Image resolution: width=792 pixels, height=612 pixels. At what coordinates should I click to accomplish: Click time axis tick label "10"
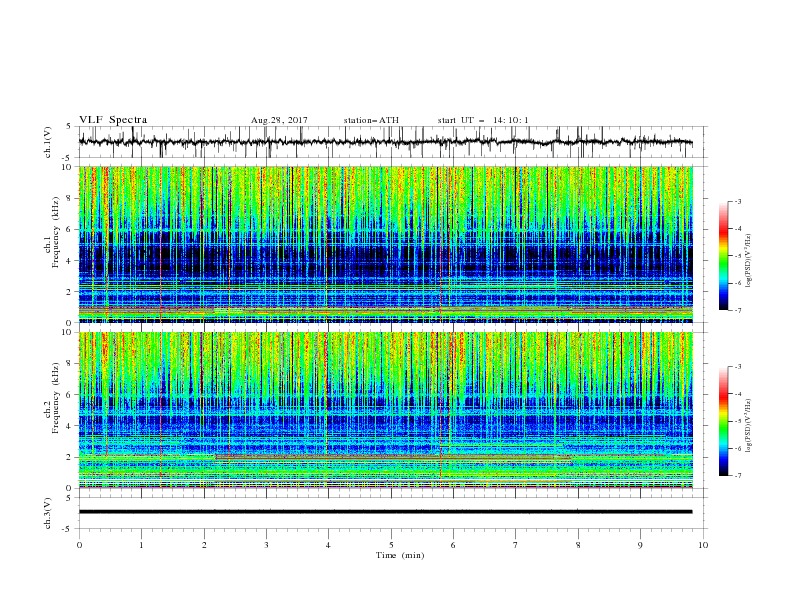point(703,545)
